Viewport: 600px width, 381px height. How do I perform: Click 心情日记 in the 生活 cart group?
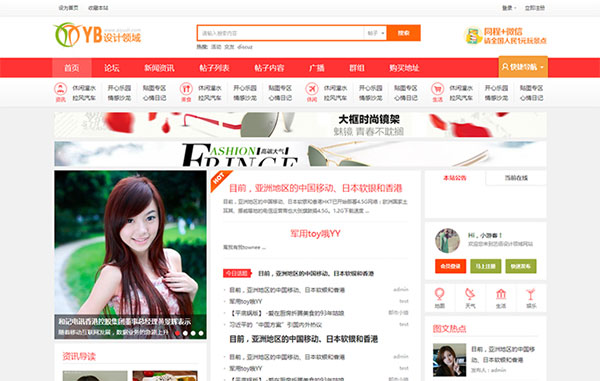[x=531, y=98]
